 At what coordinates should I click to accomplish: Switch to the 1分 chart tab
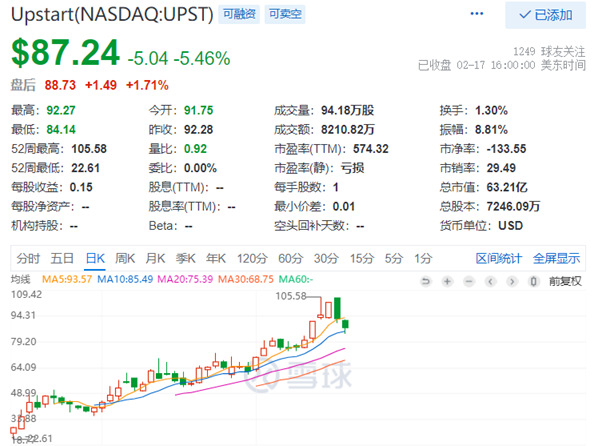pos(423,258)
